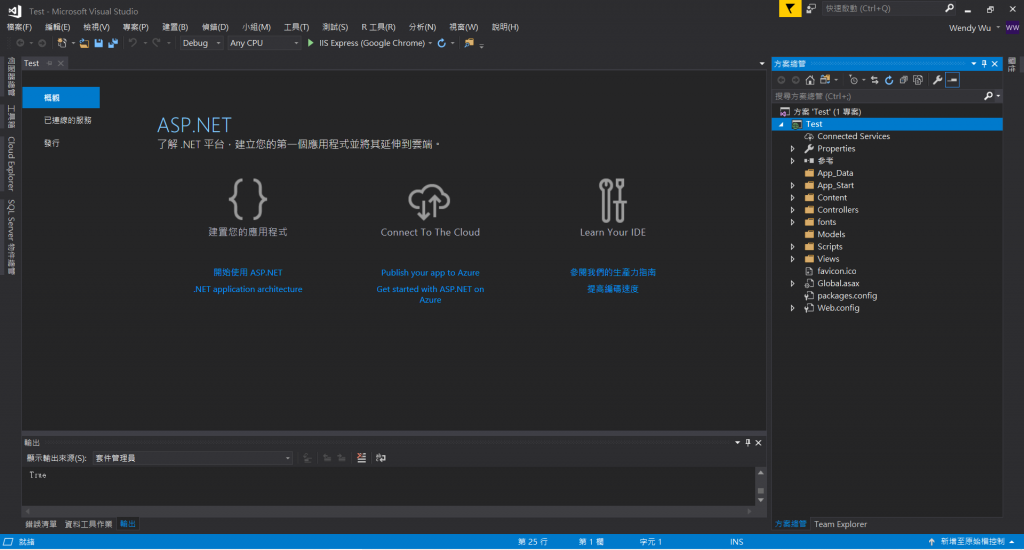Click the Save toolbar icon
The width and height of the screenshot is (1024, 550).
point(99,43)
